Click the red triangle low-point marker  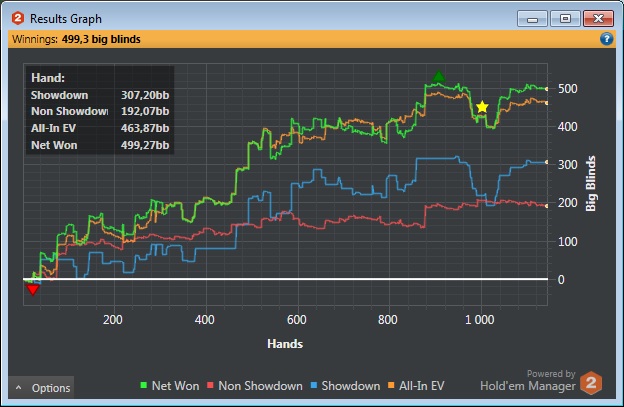tap(33, 289)
